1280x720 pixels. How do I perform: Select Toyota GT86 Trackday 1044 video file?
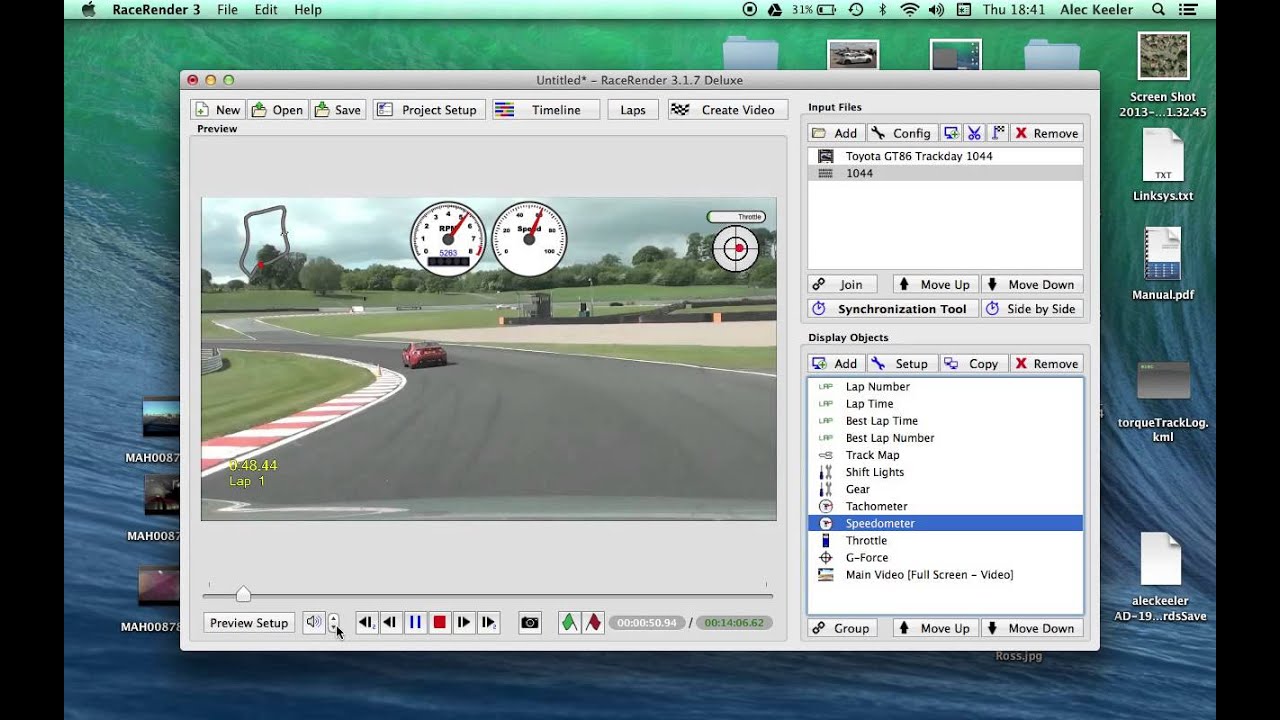tap(945, 156)
